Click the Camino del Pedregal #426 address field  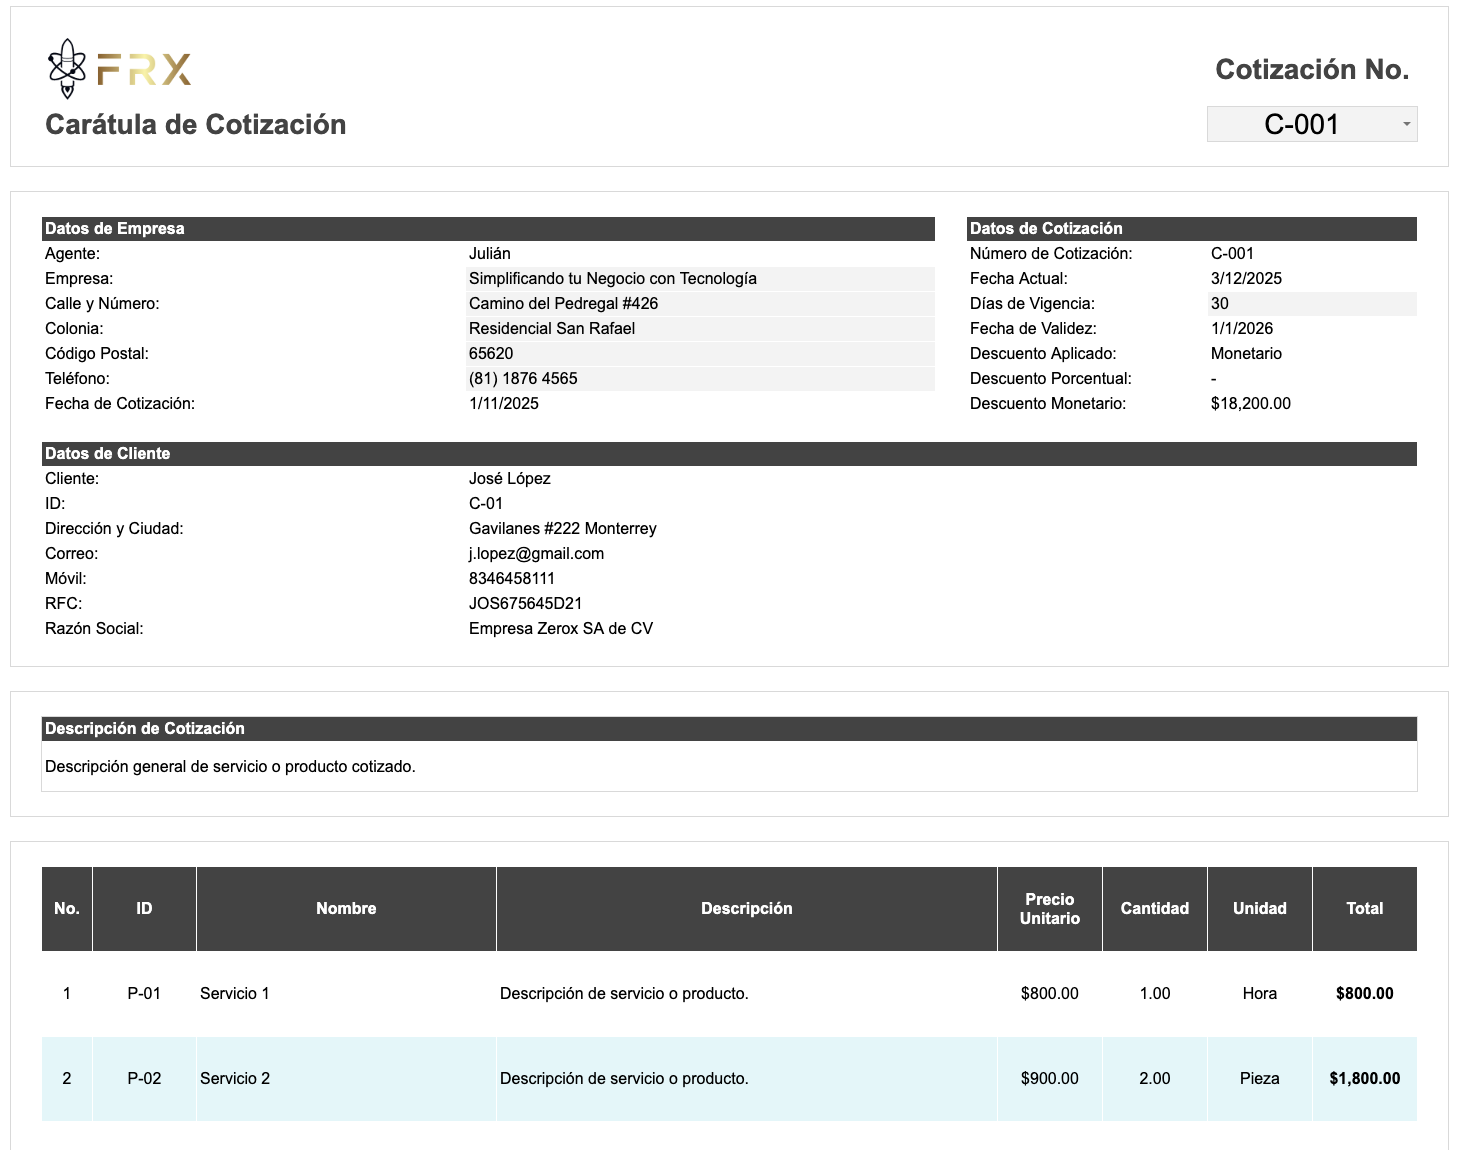(x=700, y=304)
